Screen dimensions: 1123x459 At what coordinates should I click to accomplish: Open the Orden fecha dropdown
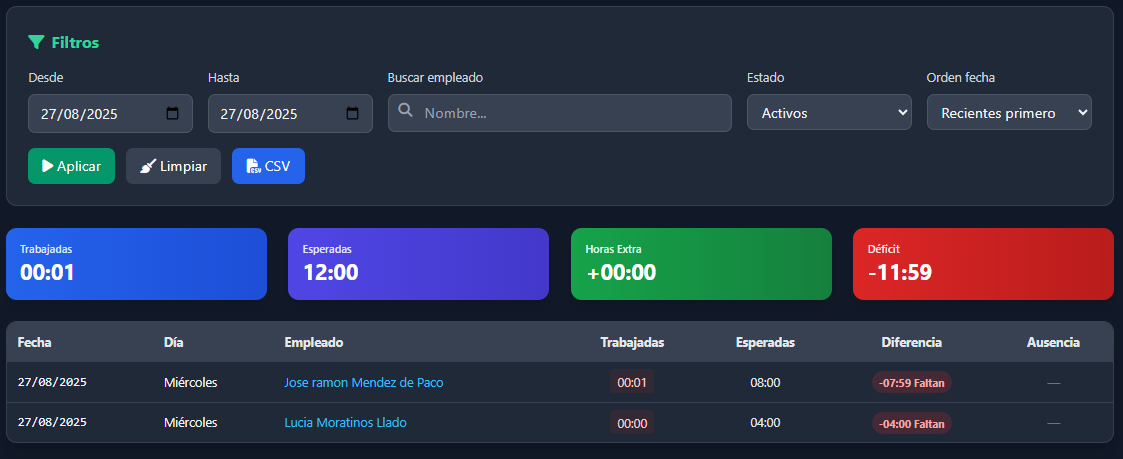pos(1009,113)
